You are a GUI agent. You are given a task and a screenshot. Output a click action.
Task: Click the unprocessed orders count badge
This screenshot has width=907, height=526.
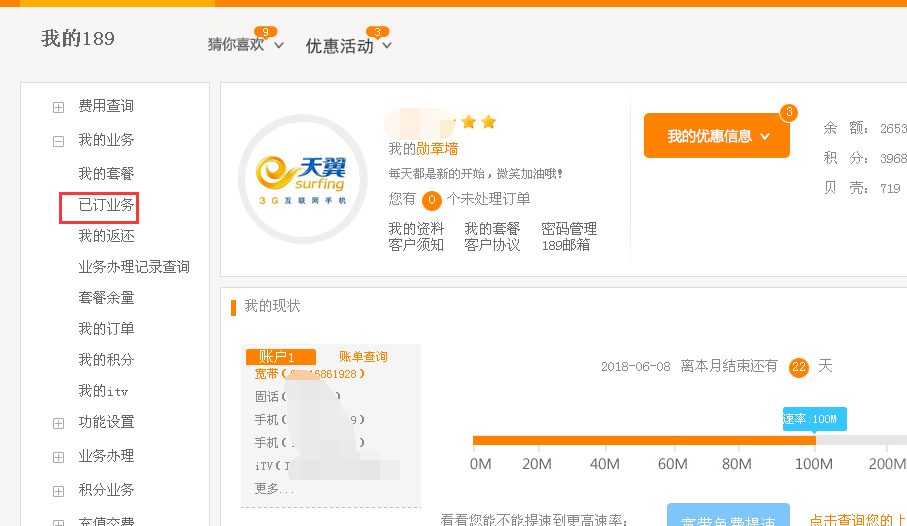pos(432,200)
